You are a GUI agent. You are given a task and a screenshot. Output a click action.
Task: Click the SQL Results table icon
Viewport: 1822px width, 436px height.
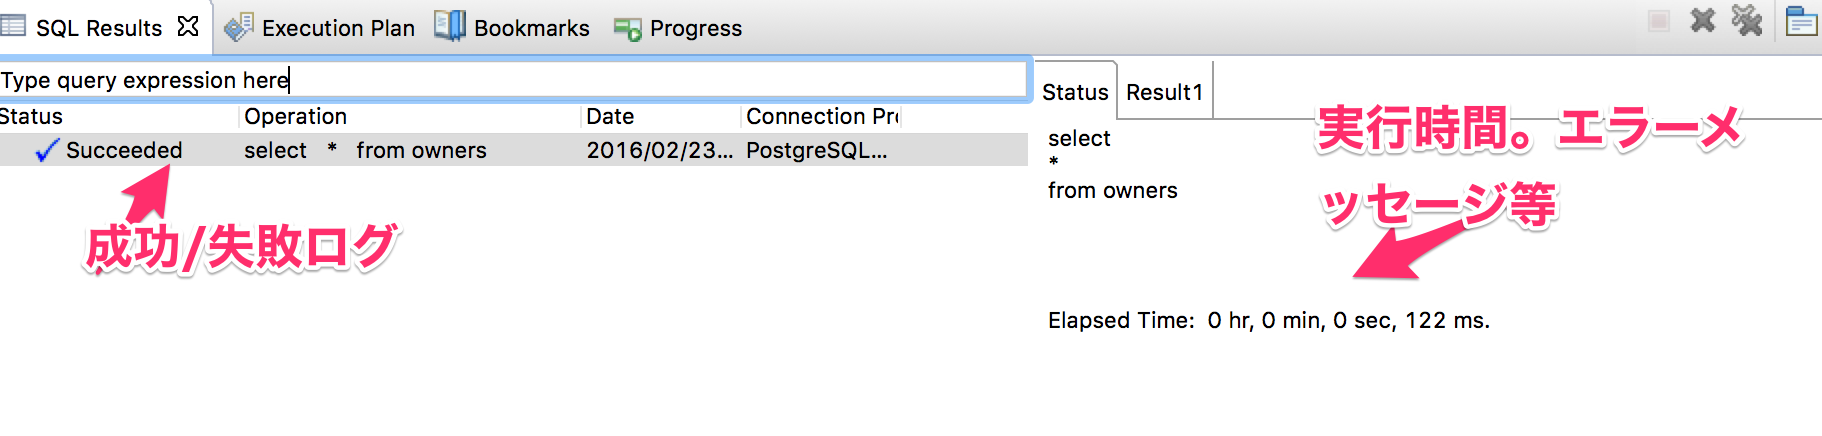point(13,26)
